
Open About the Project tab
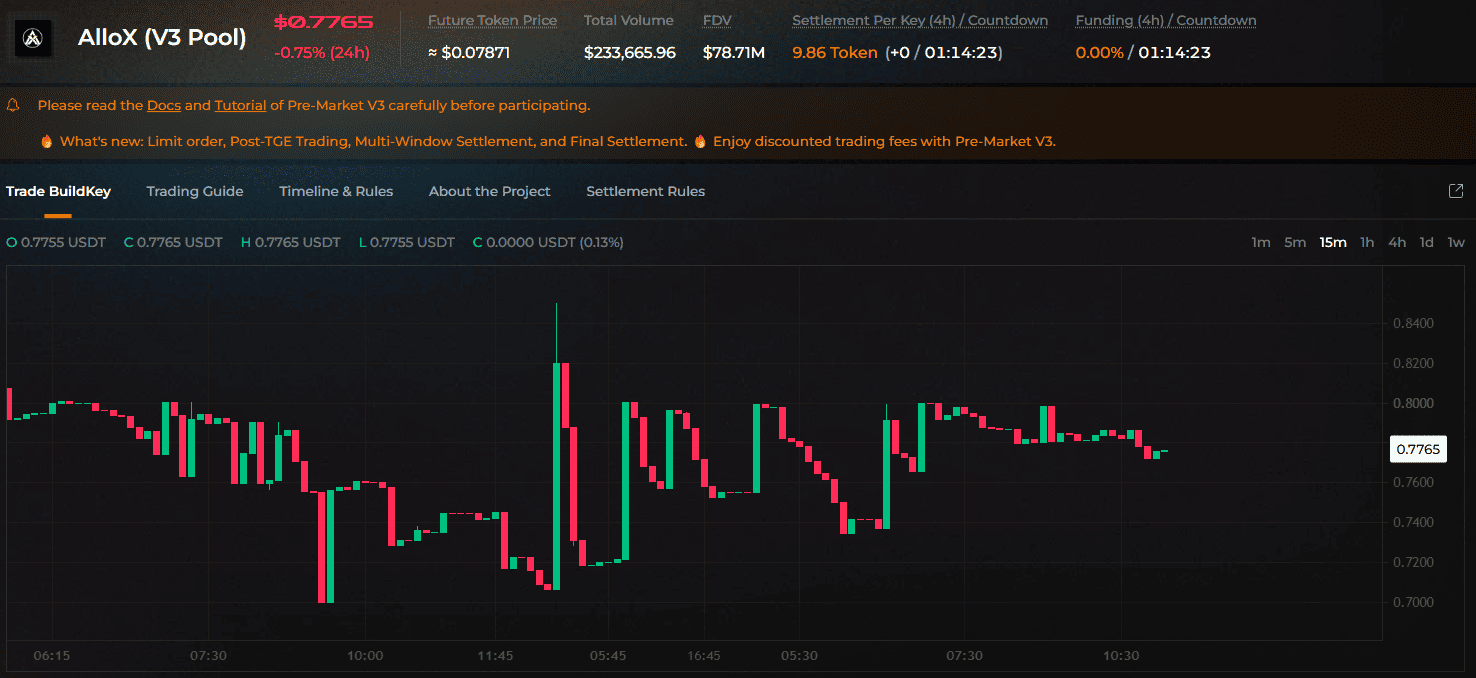pyautogui.click(x=490, y=191)
